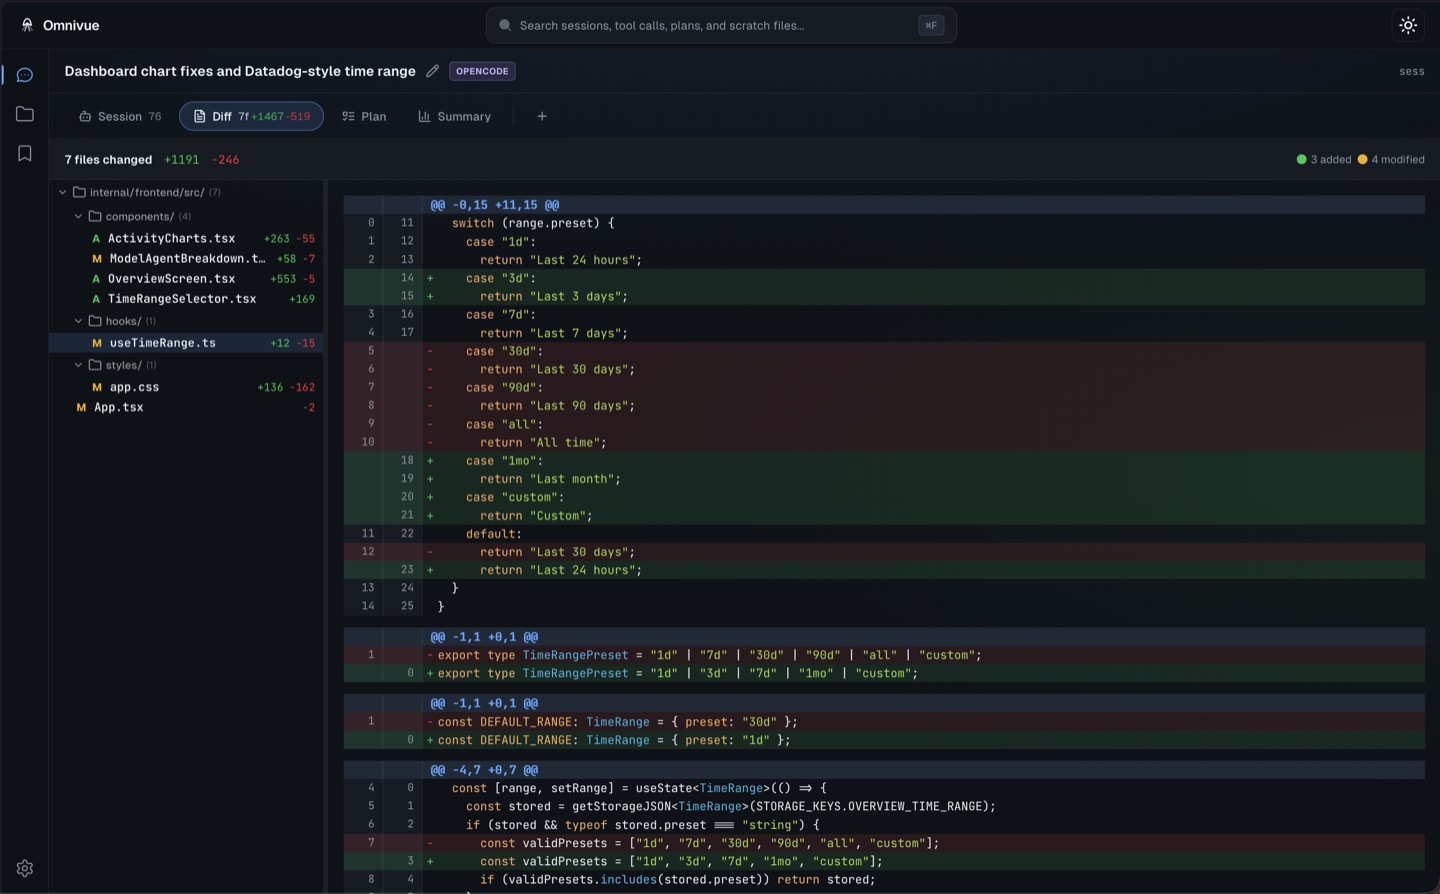Click added TimeRangePreset export type line
The image size is (1440, 894).
(x=884, y=673)
